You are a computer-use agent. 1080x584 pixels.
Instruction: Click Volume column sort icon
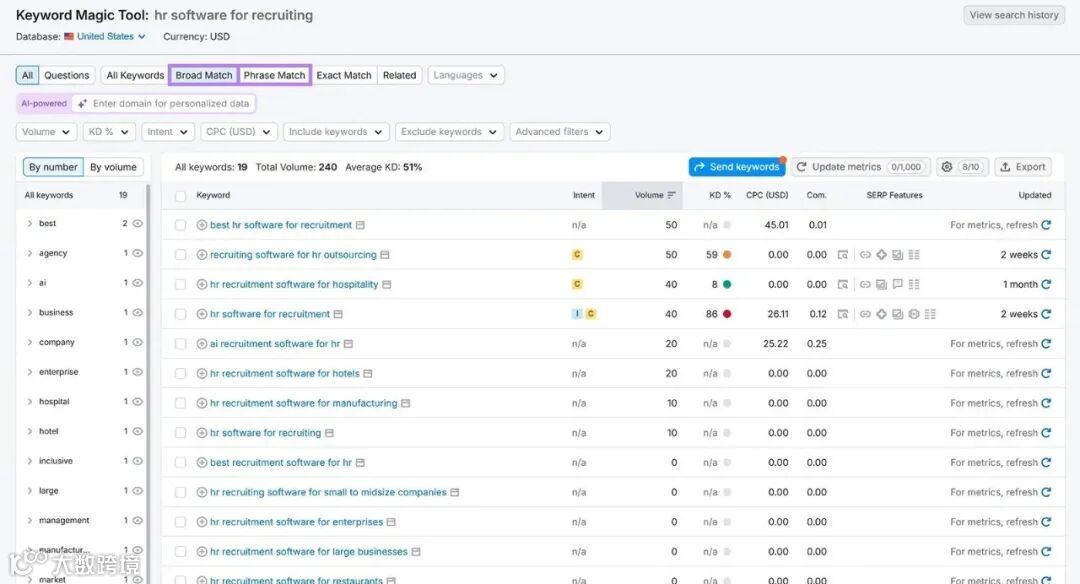click(672, 195)
